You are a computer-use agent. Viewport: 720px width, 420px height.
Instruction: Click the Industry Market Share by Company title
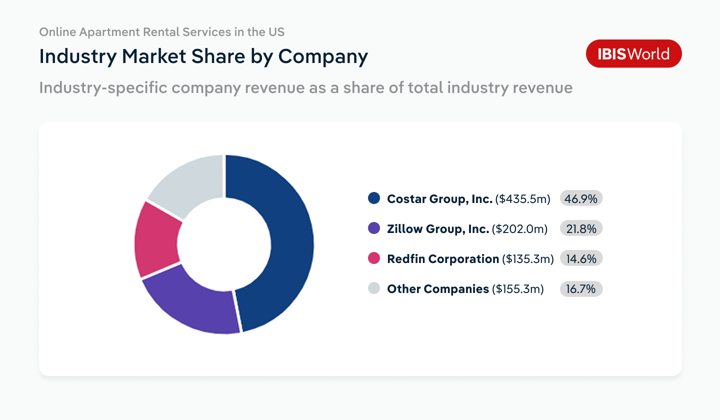[x=203, y=55]
